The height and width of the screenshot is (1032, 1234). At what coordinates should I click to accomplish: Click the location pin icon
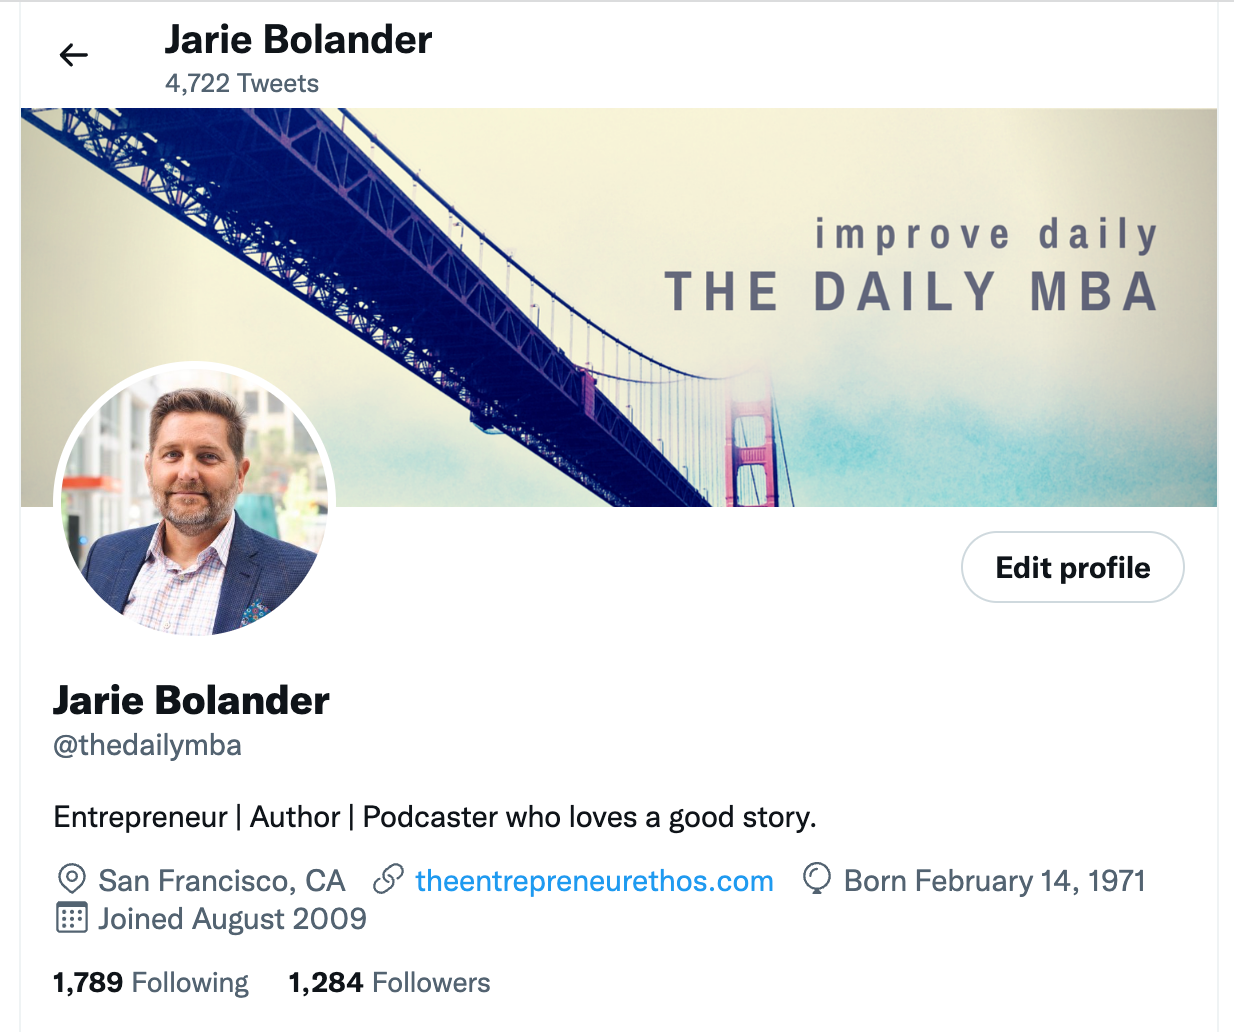point(71,880)
